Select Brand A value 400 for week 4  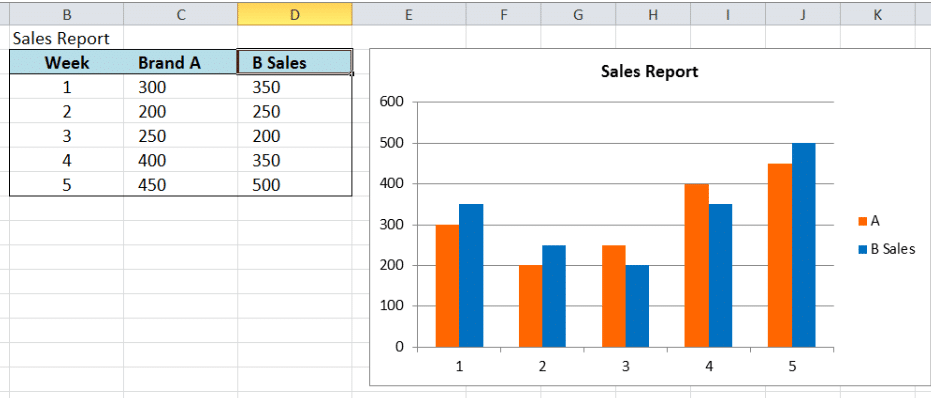click(x=181, y=161)
